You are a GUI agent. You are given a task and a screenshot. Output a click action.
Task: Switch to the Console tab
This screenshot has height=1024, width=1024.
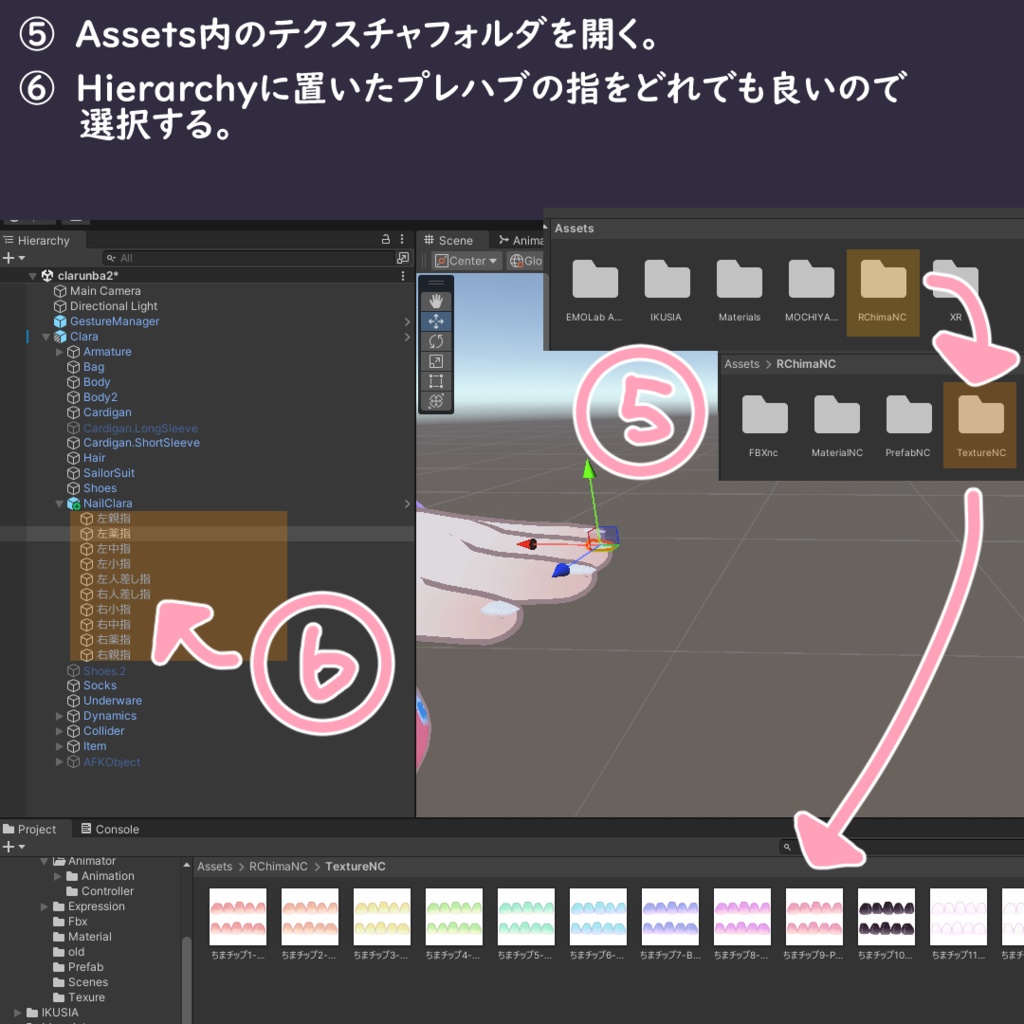click(x=110, y=829)
